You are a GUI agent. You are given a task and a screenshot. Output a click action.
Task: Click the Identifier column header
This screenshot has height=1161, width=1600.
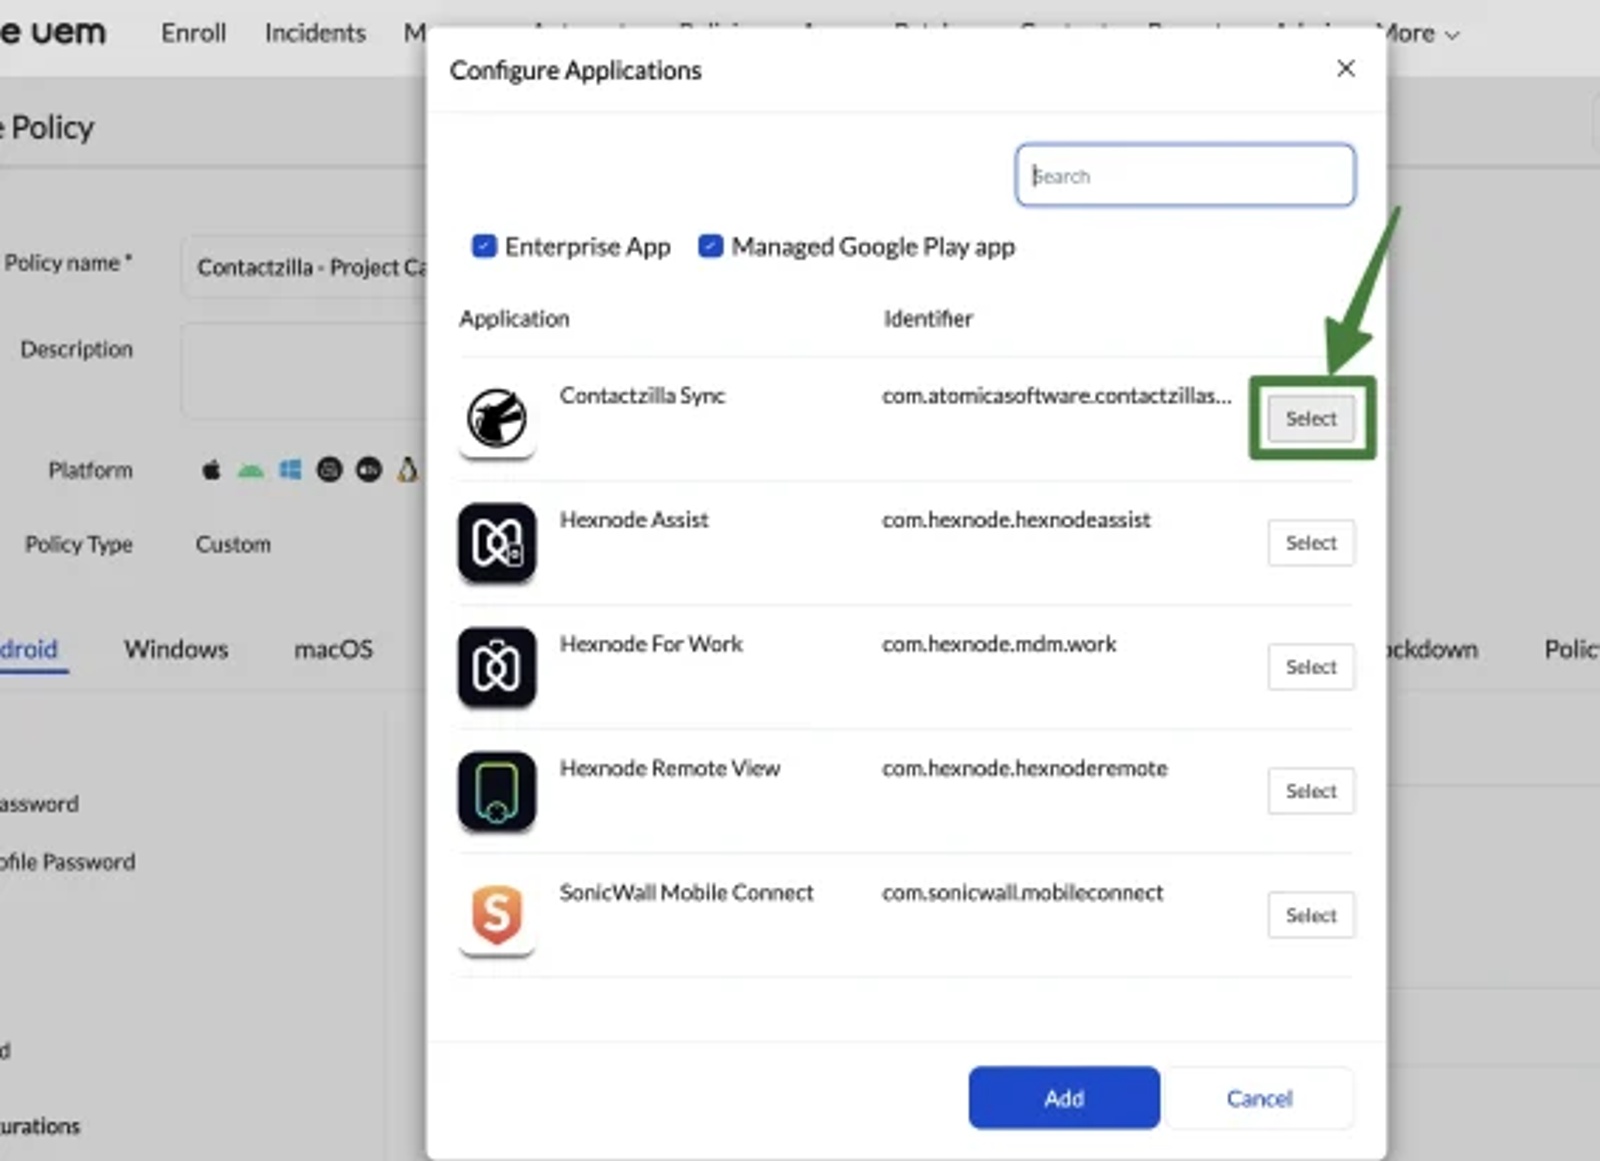(x=928, y=318)
